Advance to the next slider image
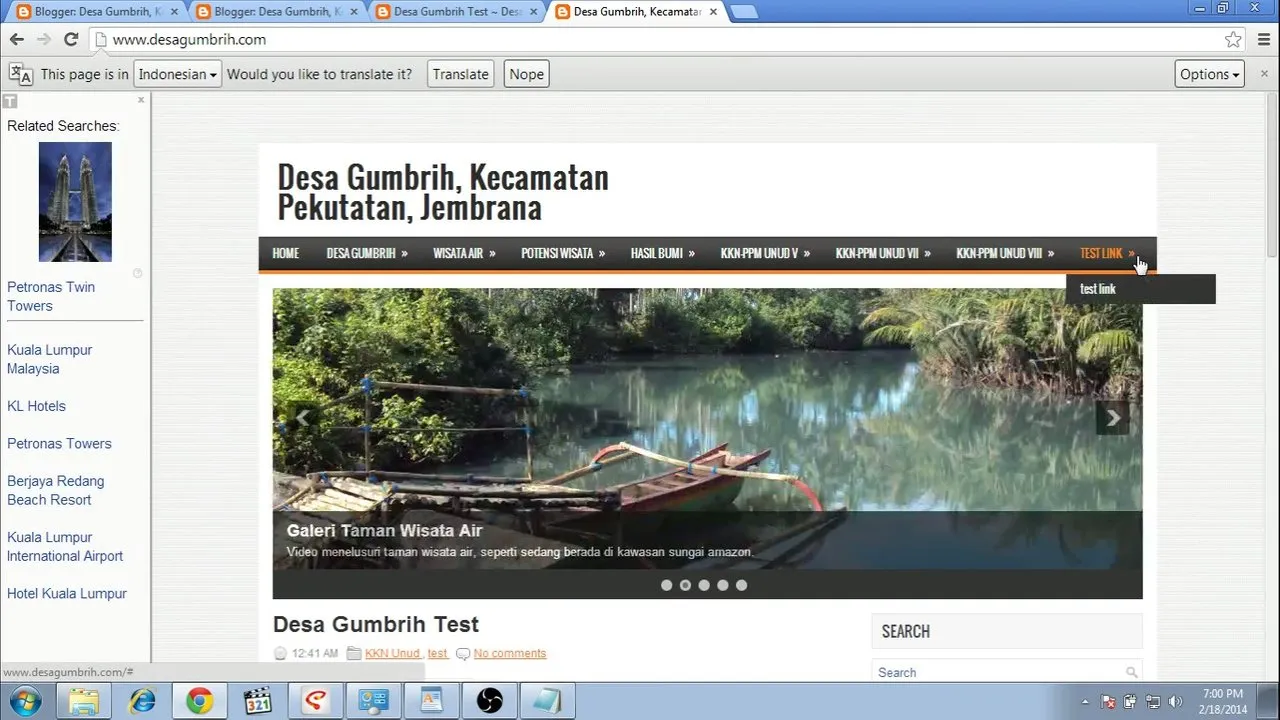Screen dimensions: 1280x720 pyautogui.click(x=1112, y=418)
